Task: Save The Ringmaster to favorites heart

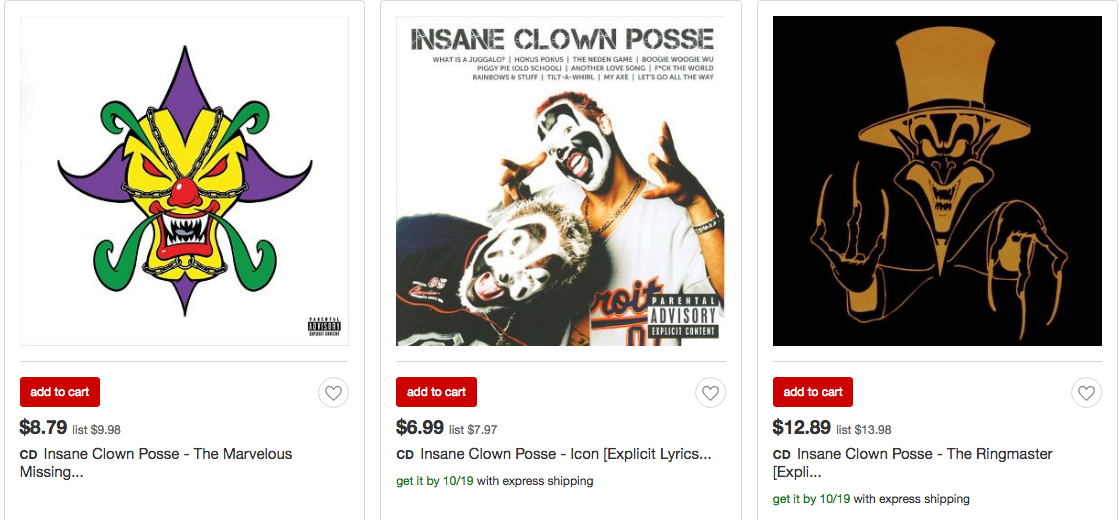Action: [x=1087, y=393]
